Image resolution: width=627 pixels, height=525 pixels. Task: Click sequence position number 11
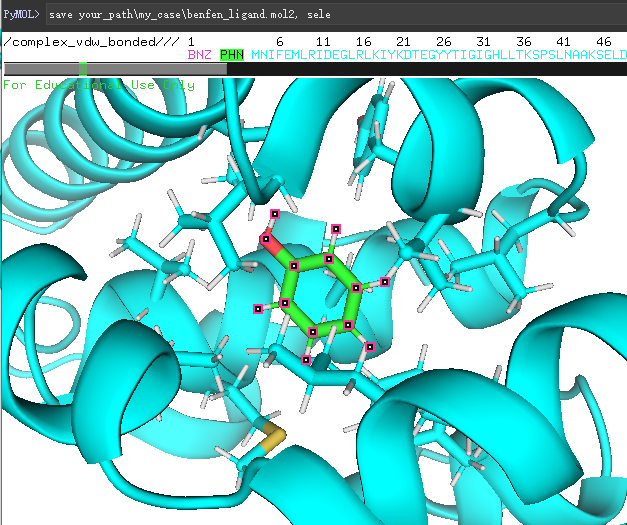[x=323, y=42]
